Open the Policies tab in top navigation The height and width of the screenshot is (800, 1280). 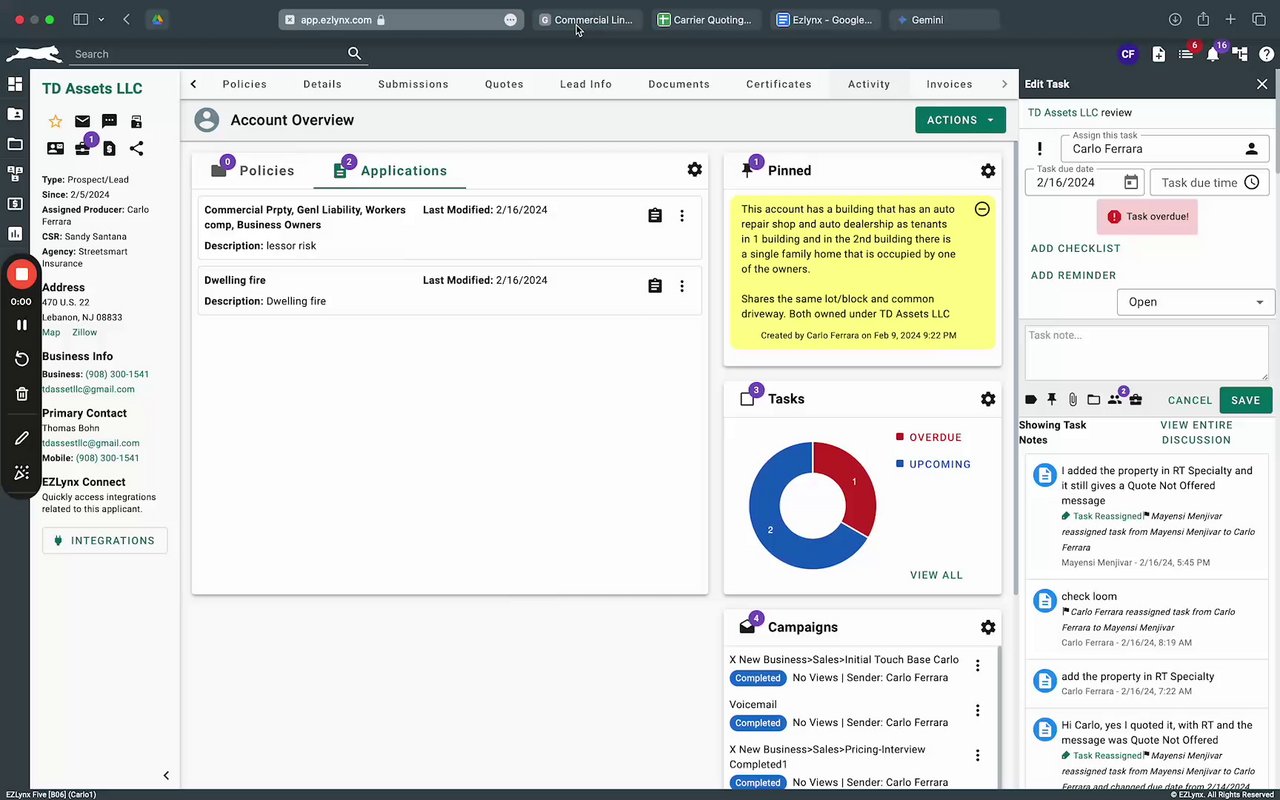coord(245,84)
